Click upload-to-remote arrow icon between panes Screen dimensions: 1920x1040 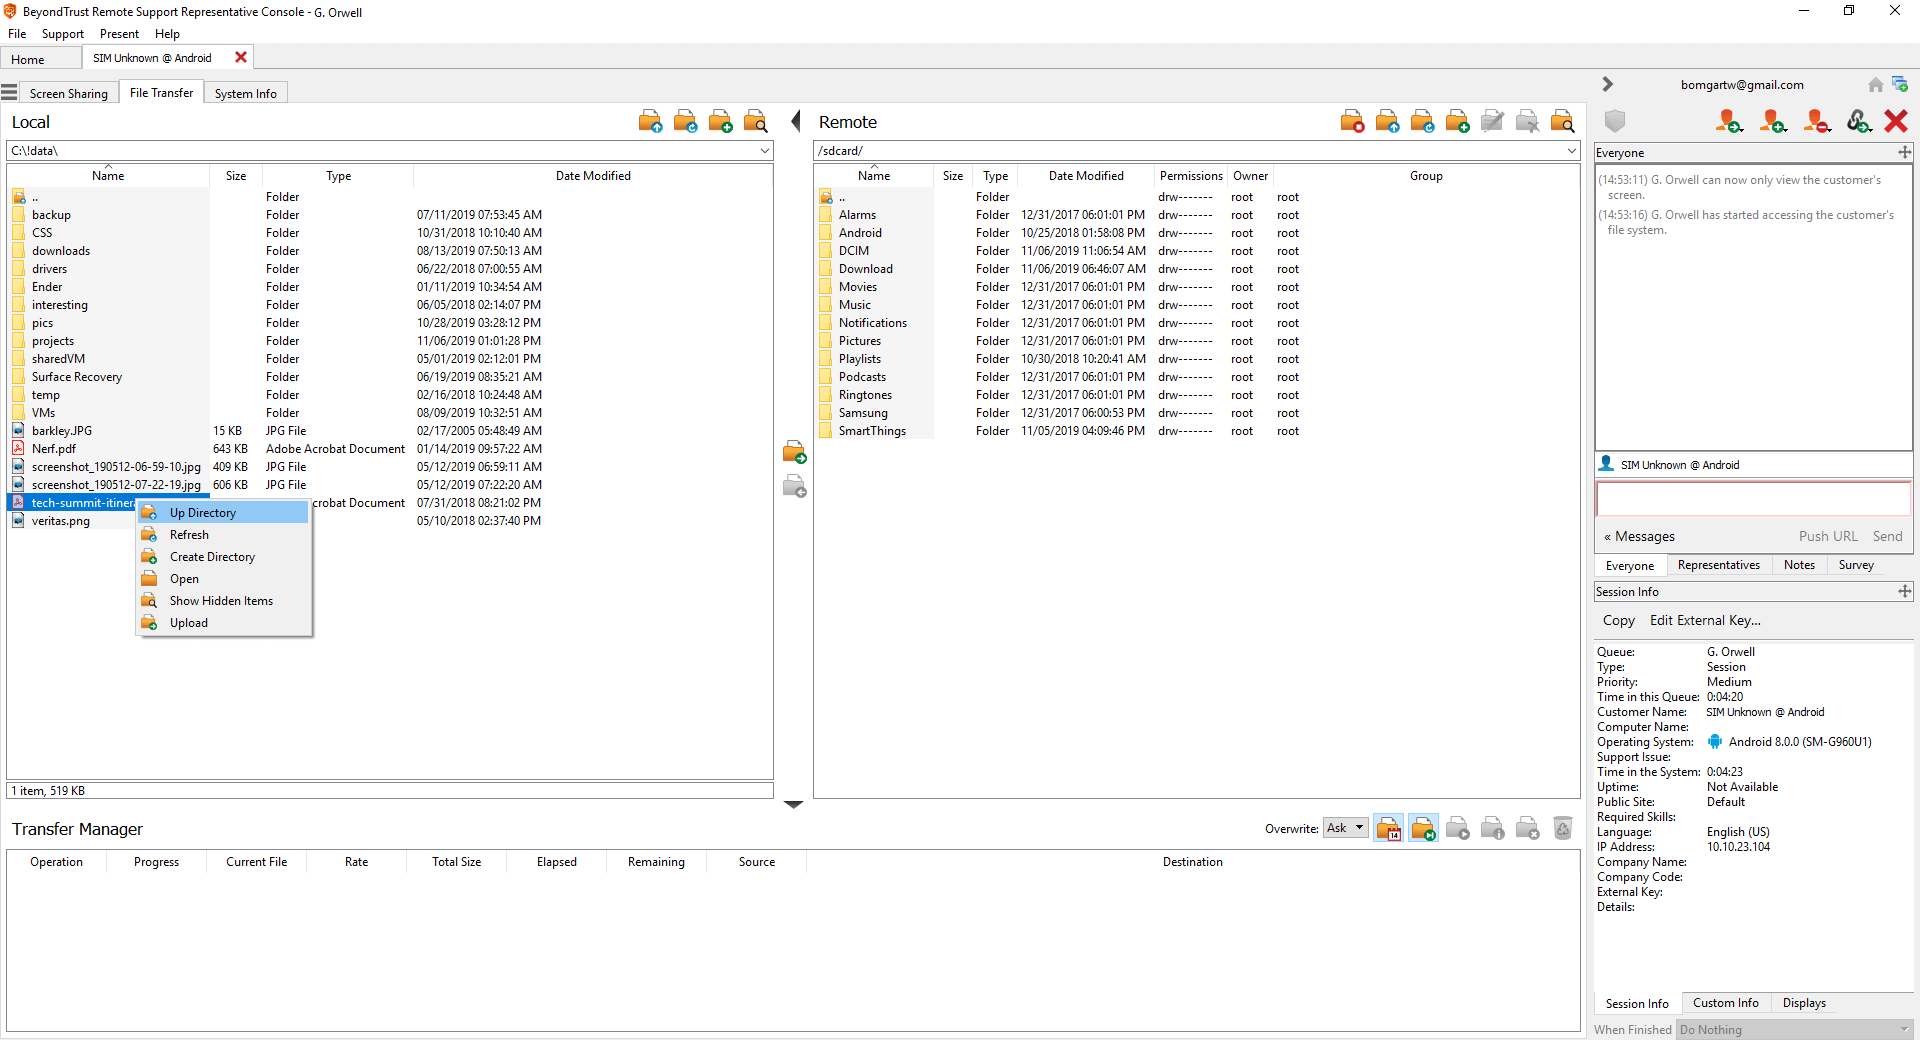[794, 453]
